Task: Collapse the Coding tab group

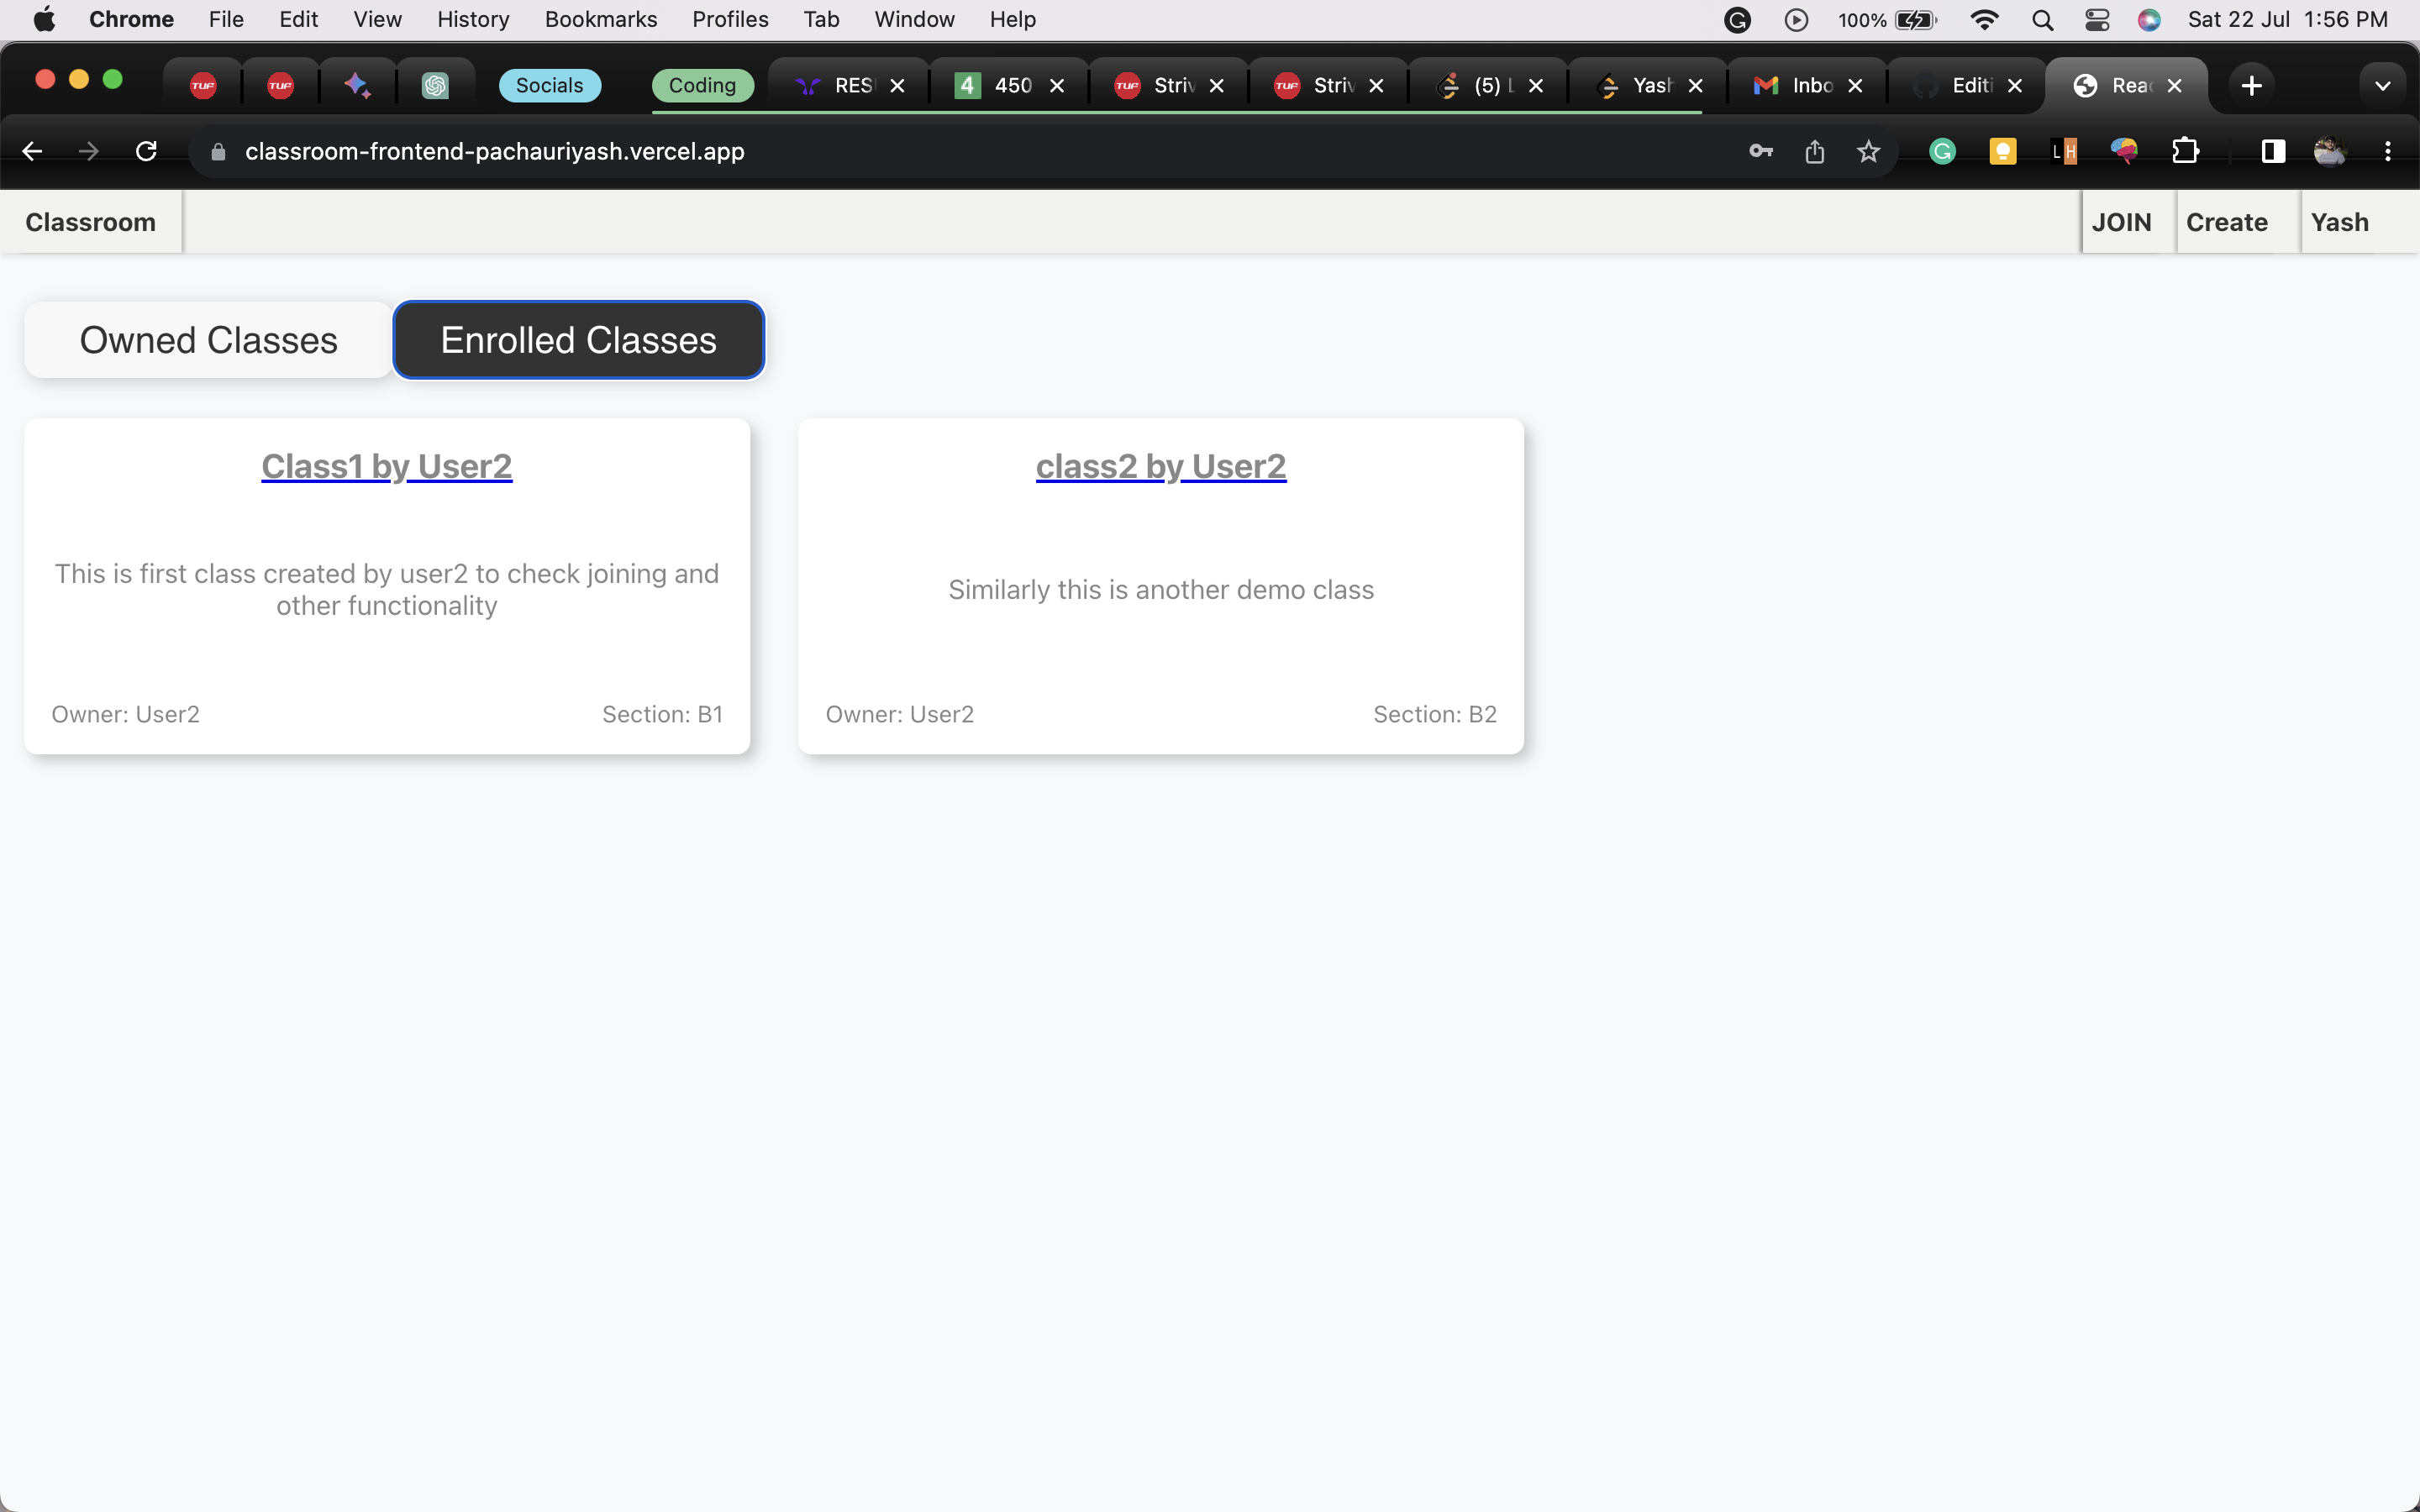Action: click(702, 84)
